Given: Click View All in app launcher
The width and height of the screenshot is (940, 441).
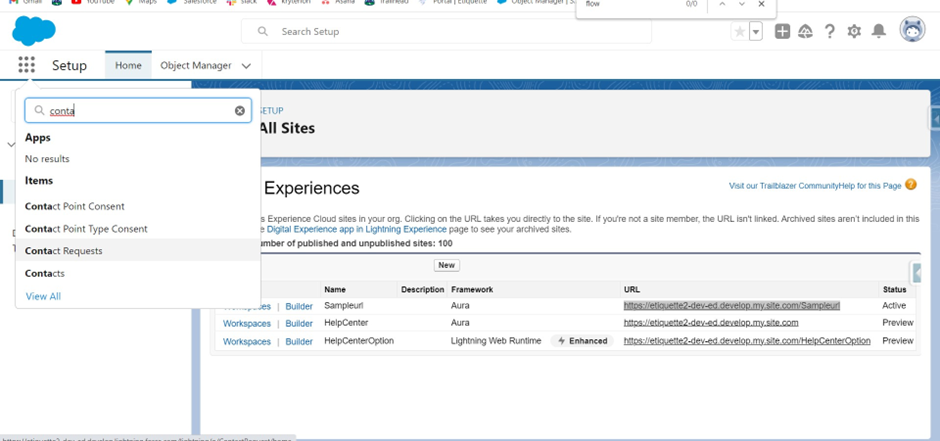Looking at the screenshot, I should click(43, 296).
